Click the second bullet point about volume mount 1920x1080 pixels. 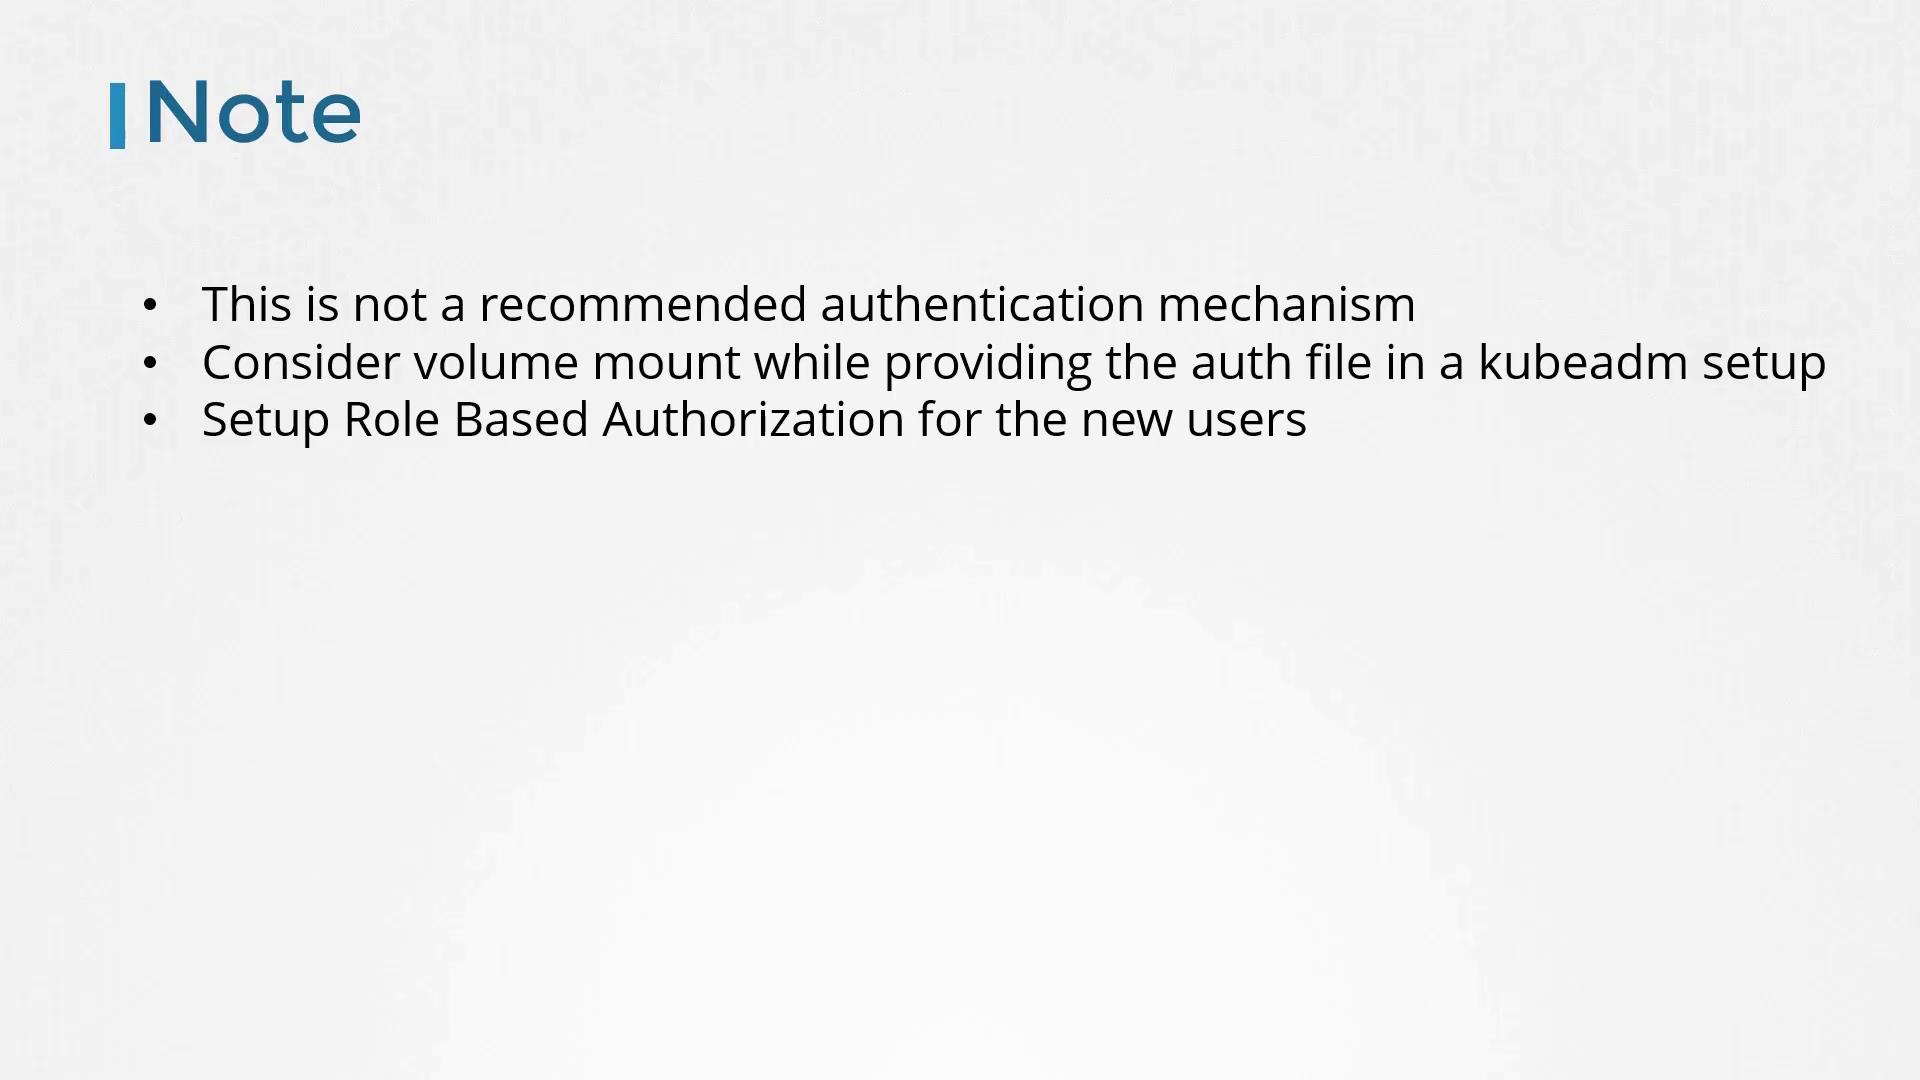coord(1013,360)
